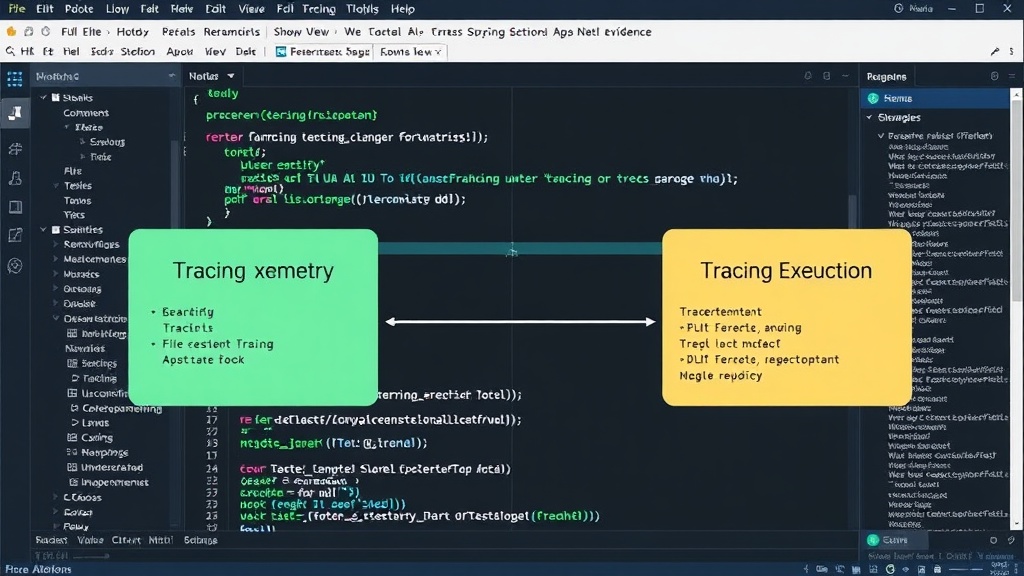Screen dimensions: 1024x576
Task: Click the green Ecsre icon at right panel bottom
Action: tap(873, 540)
